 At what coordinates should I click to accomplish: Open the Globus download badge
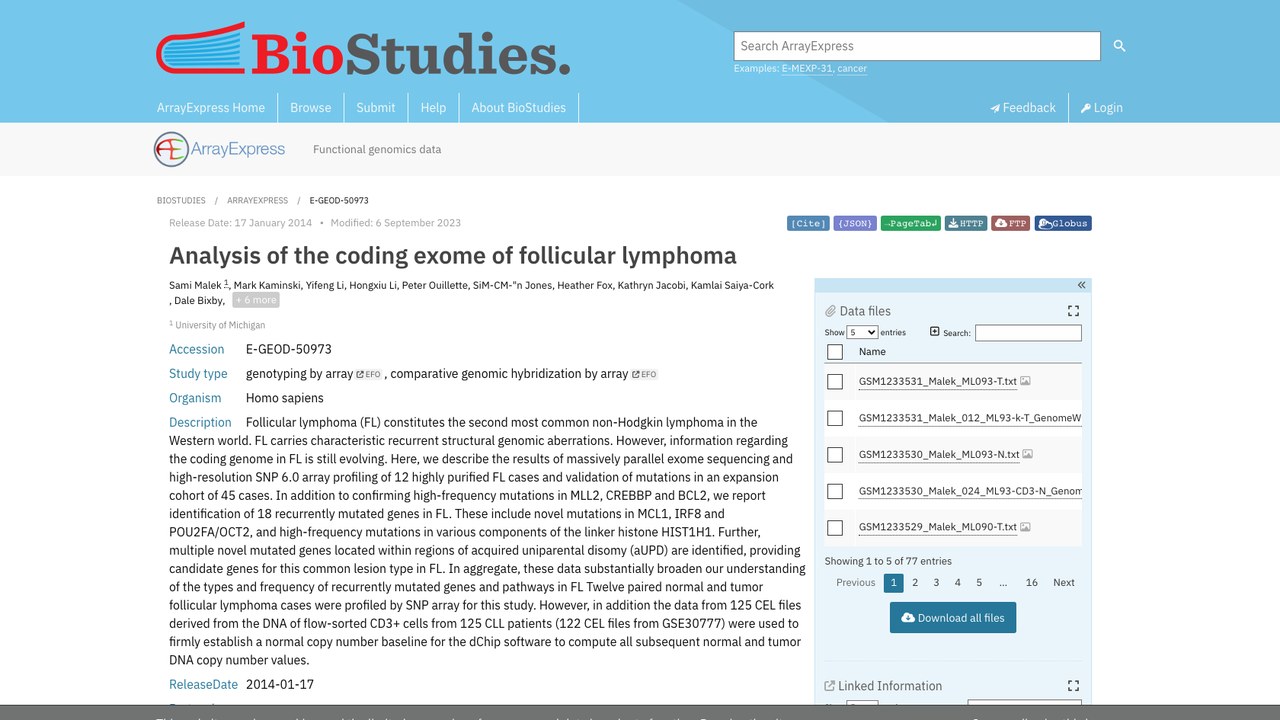click(1063, 223)
